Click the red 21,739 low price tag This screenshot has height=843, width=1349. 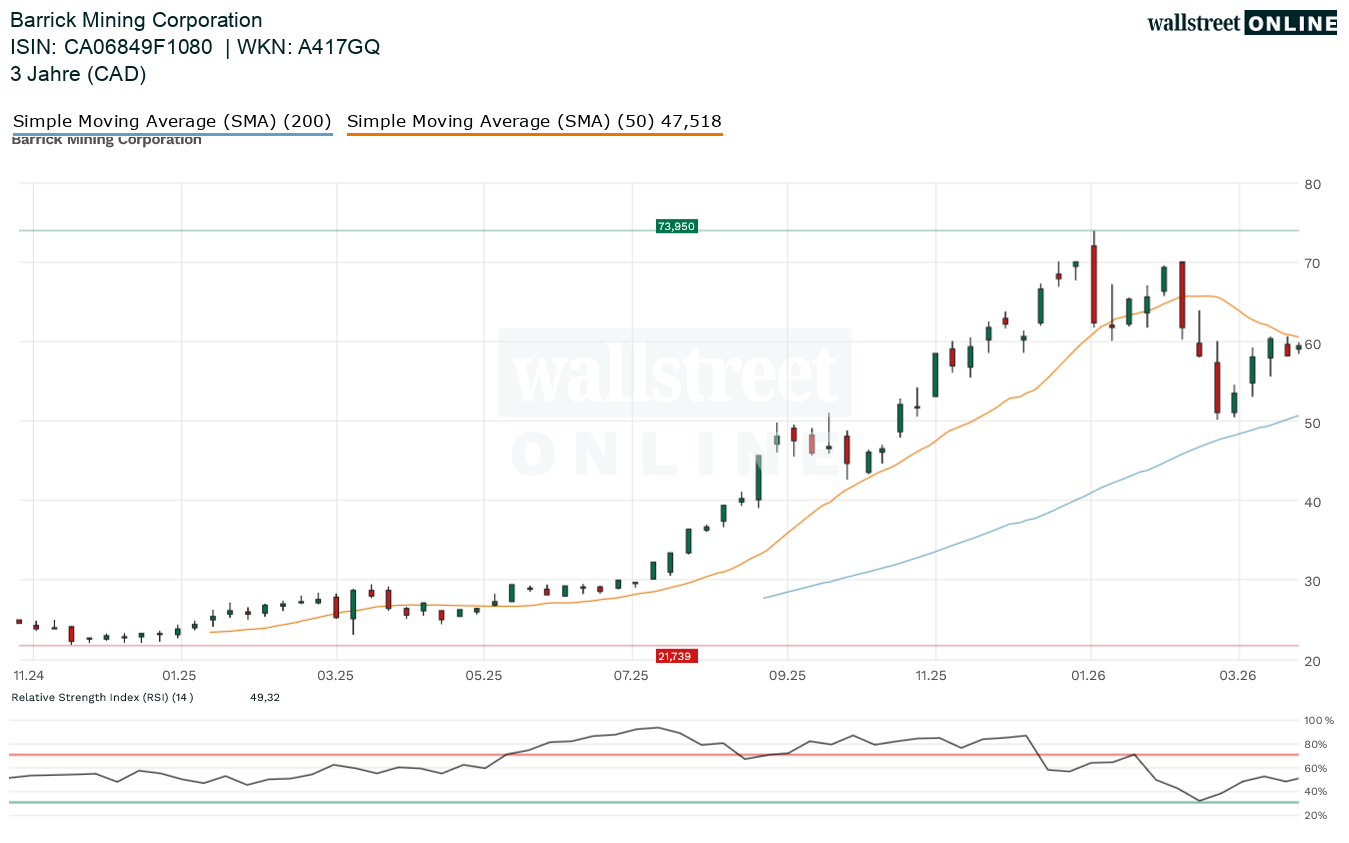pyautogui.click(x=676, y=656)
